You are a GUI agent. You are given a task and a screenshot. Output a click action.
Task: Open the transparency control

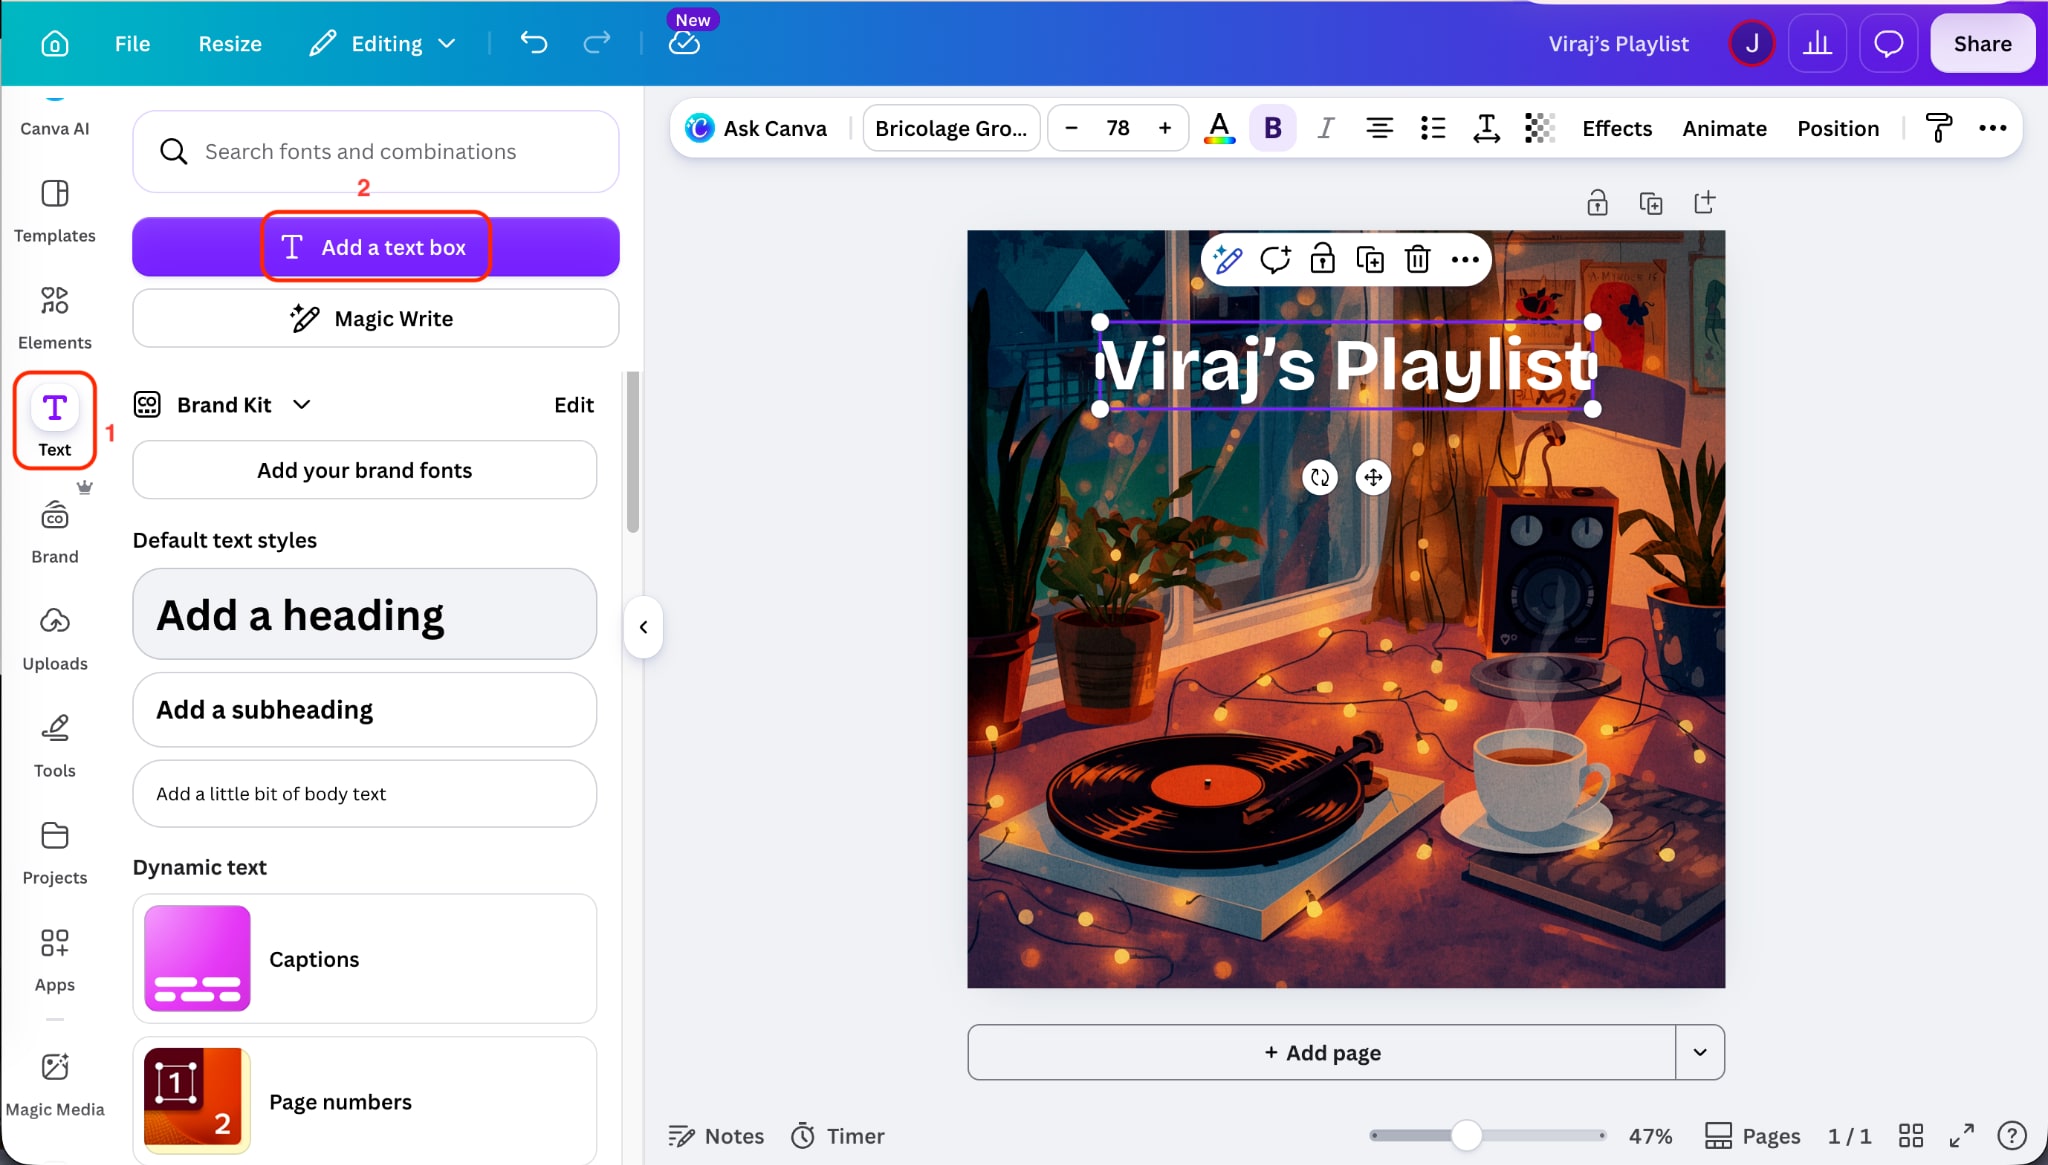pyautogui.click(x=1540, y=128)
